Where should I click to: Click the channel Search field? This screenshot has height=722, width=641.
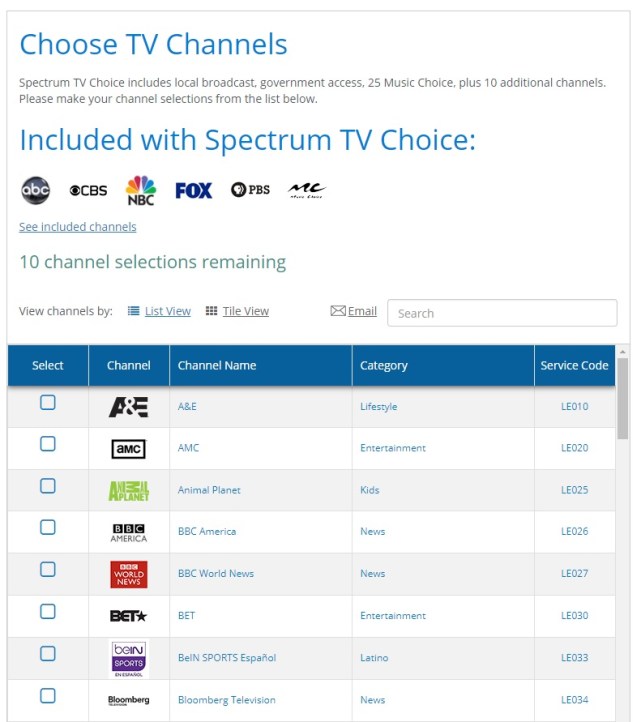click(502, 313)
